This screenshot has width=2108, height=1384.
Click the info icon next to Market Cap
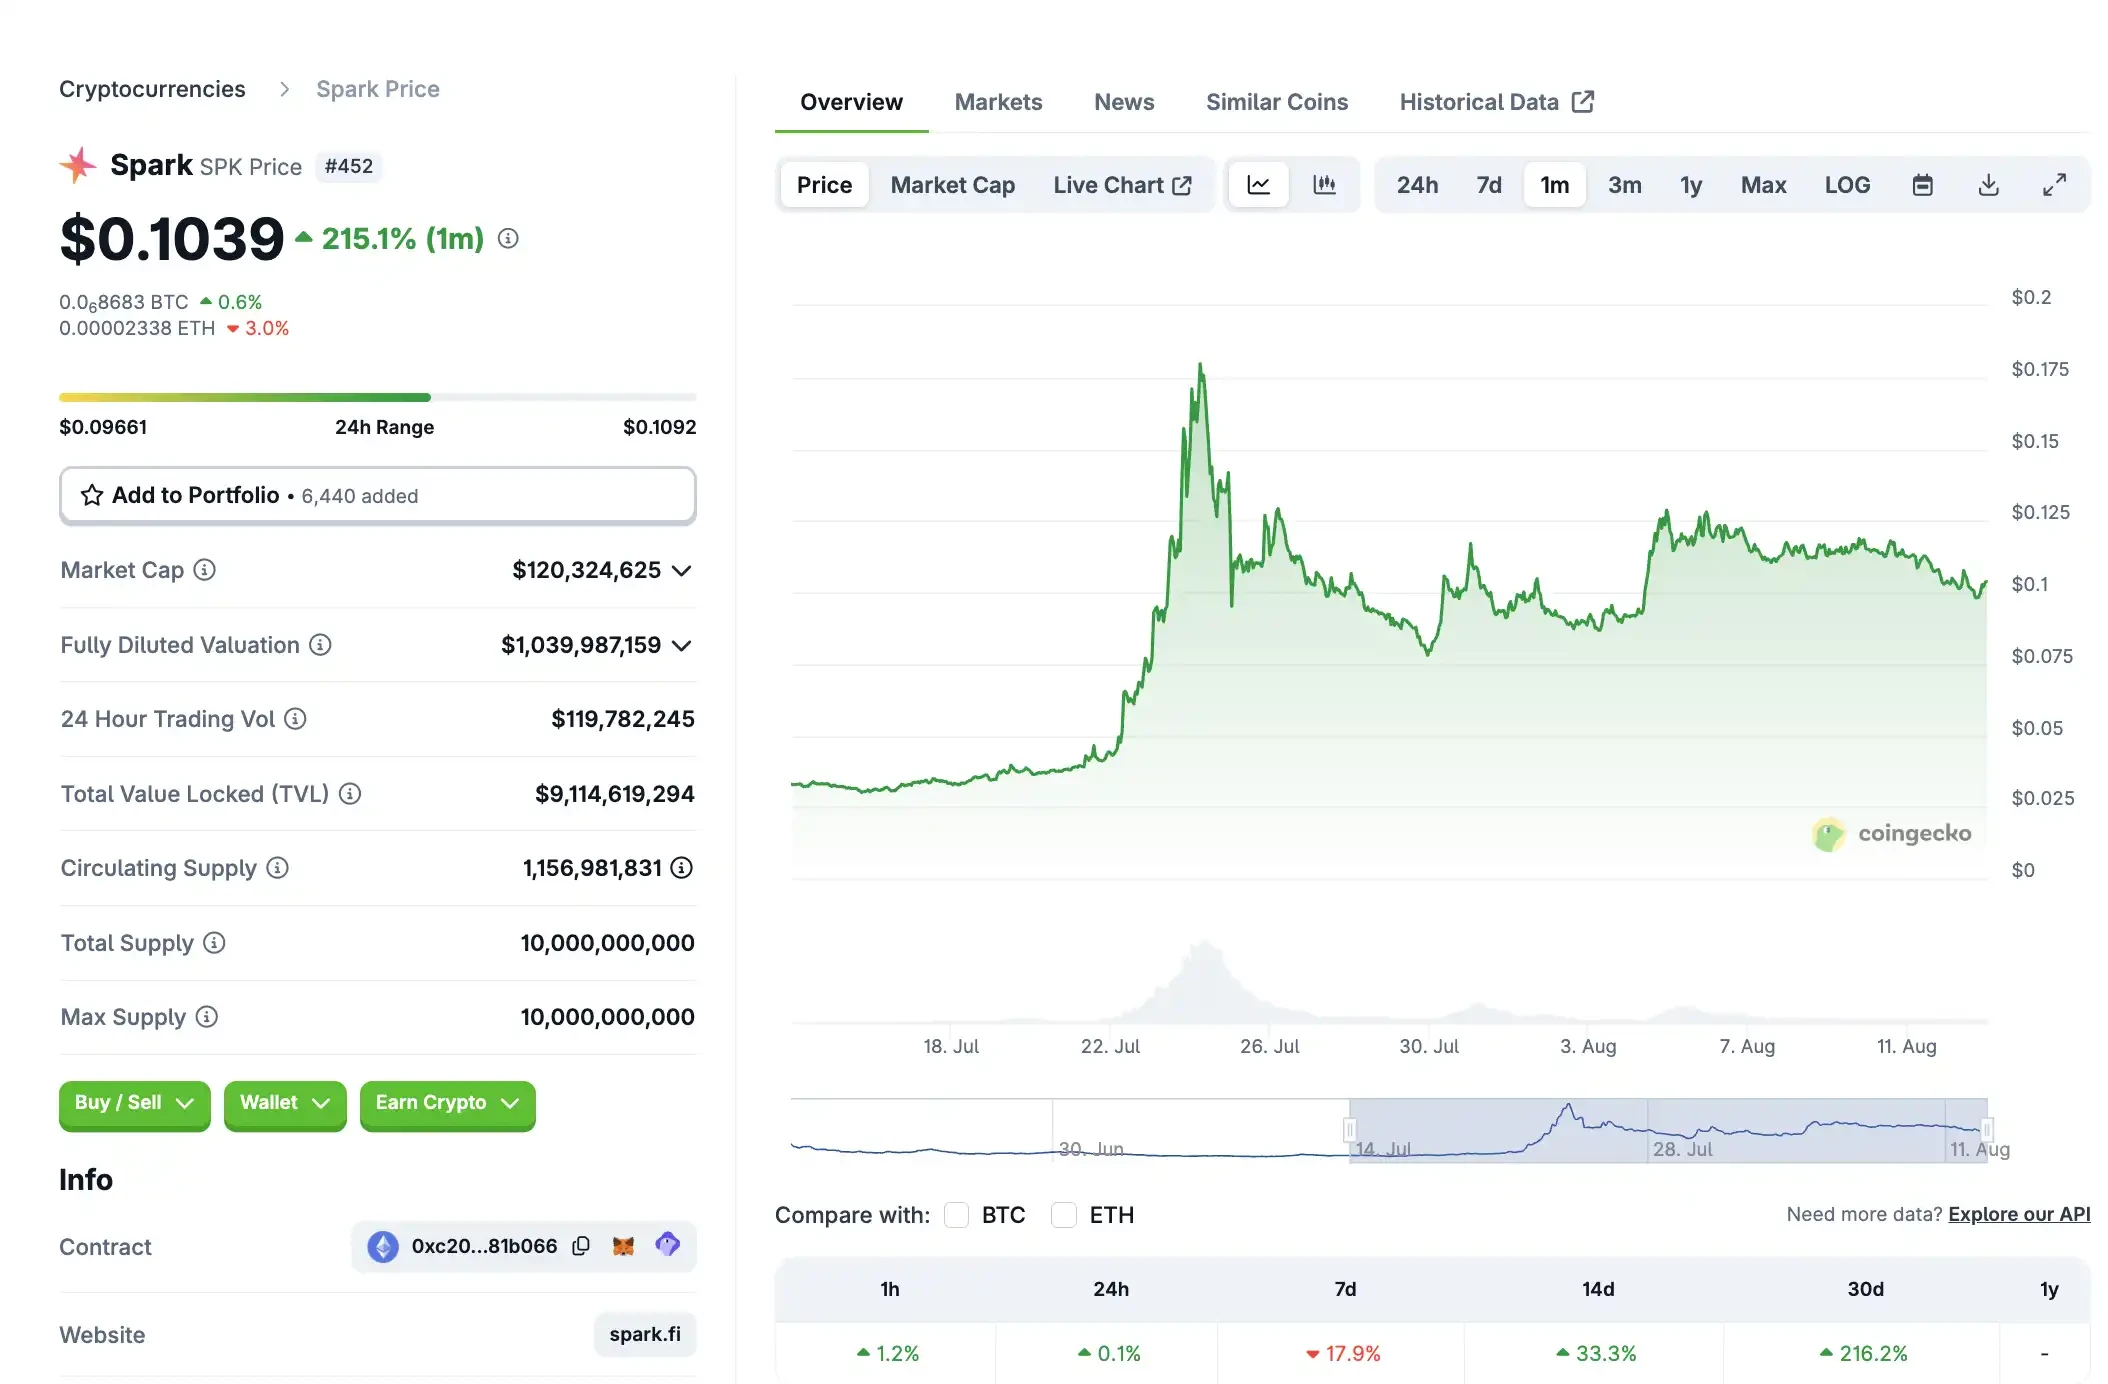(205, 570)
